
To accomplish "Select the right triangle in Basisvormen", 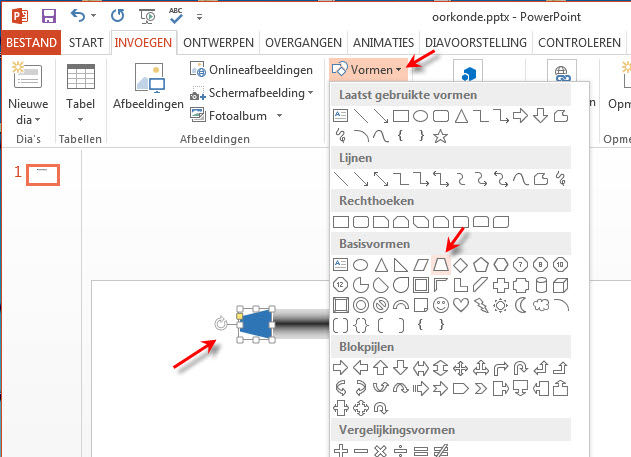I will pos(400,265).
